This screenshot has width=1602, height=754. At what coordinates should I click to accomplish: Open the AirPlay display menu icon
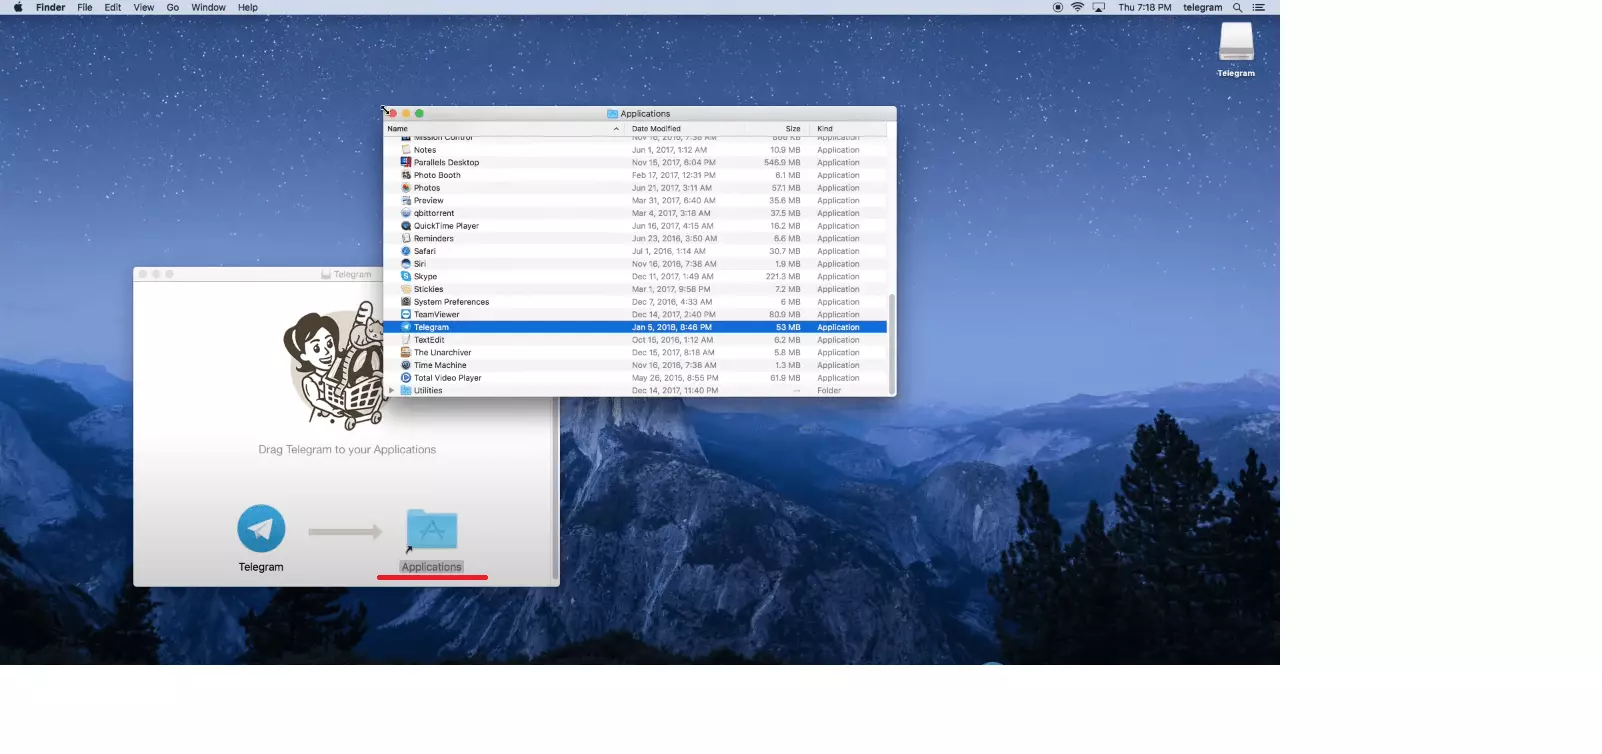click(x=1099, y=7)
